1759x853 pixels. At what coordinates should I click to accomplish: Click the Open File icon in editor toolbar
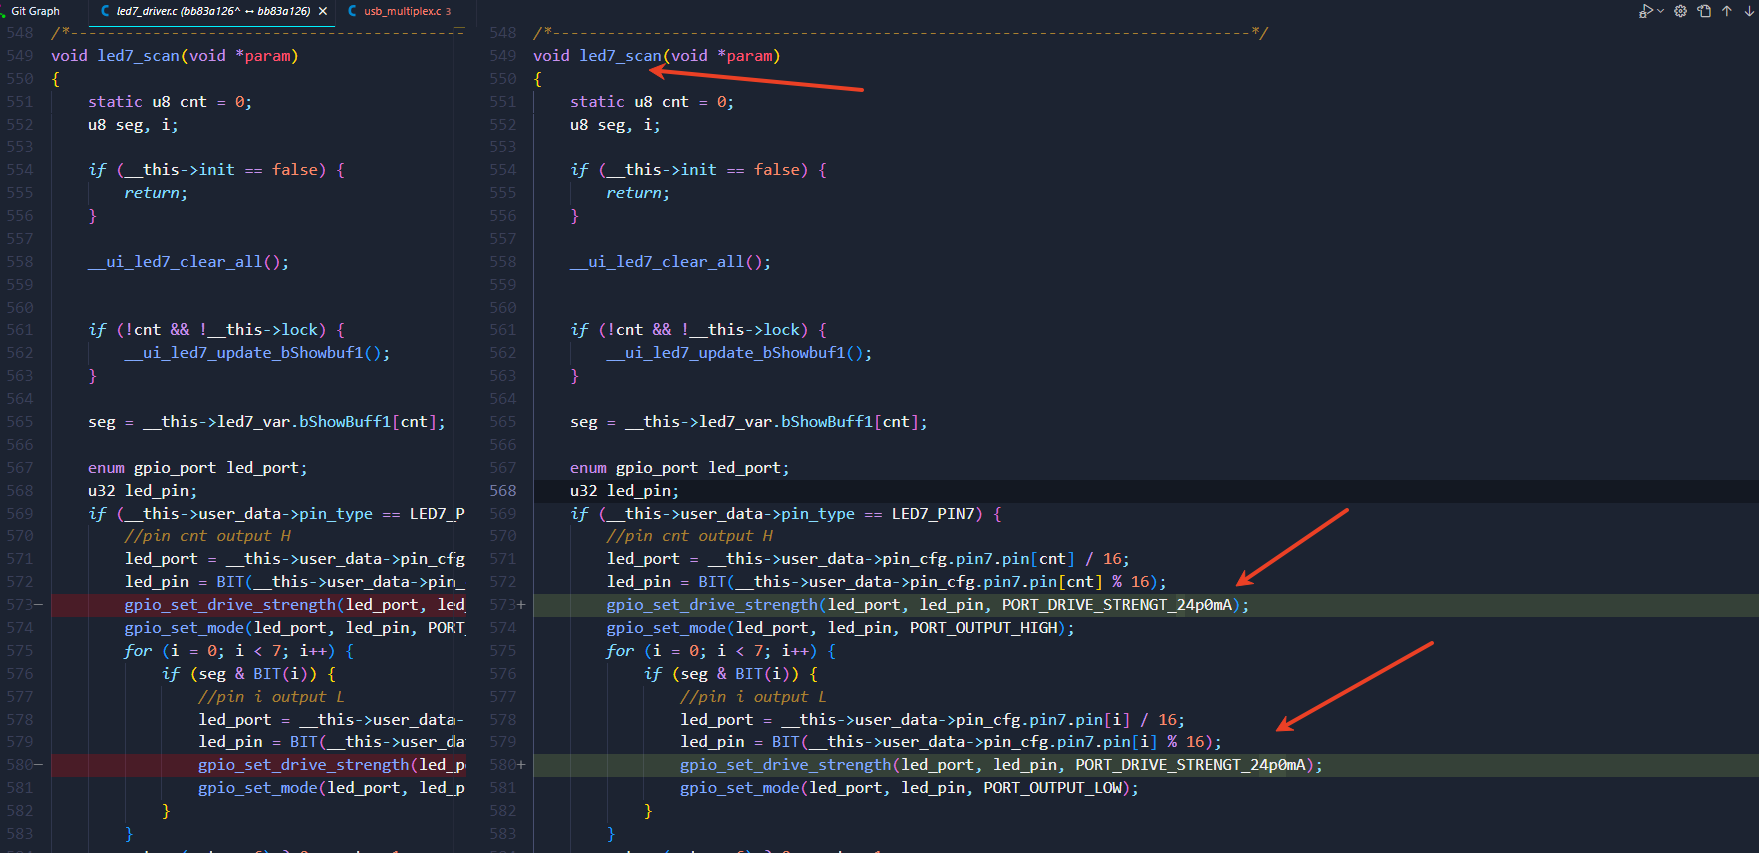(x=1704, y=11)
